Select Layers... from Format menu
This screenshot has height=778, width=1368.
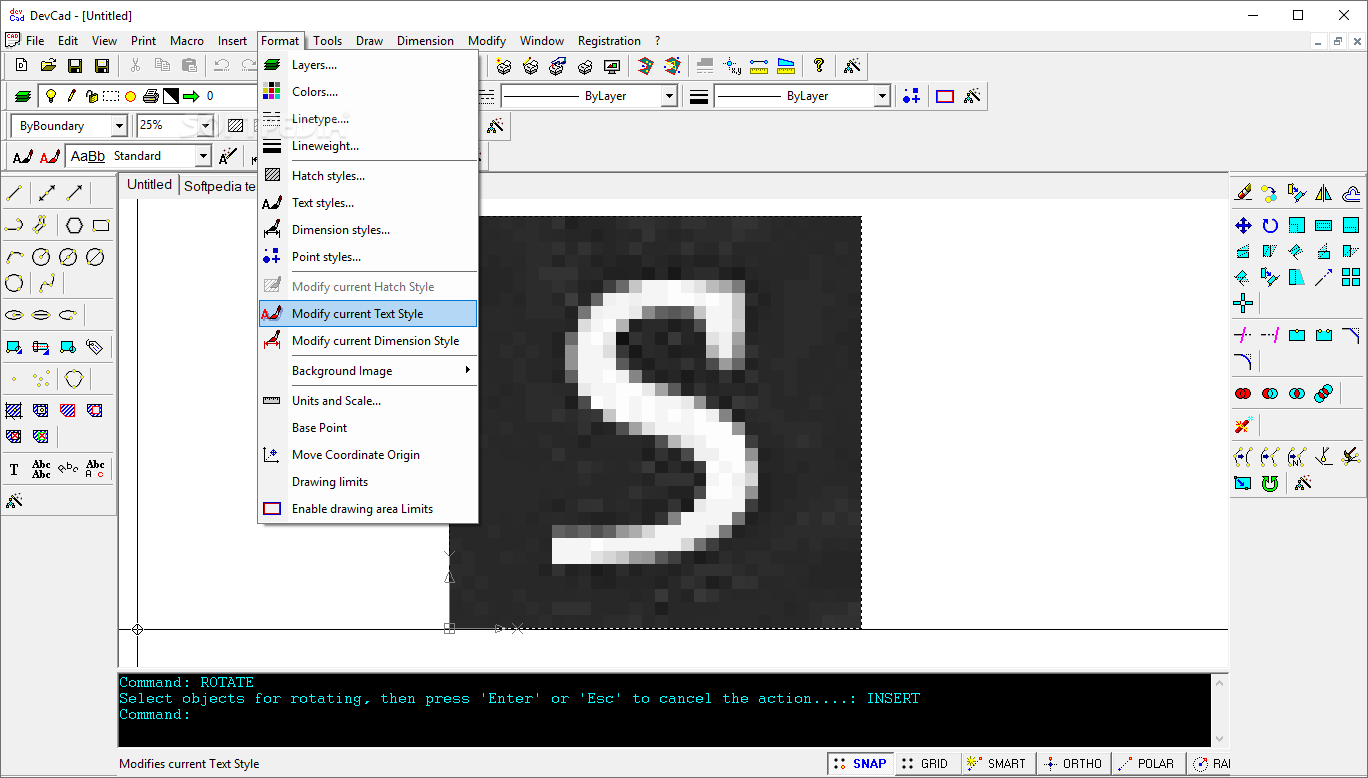point(368,65)
